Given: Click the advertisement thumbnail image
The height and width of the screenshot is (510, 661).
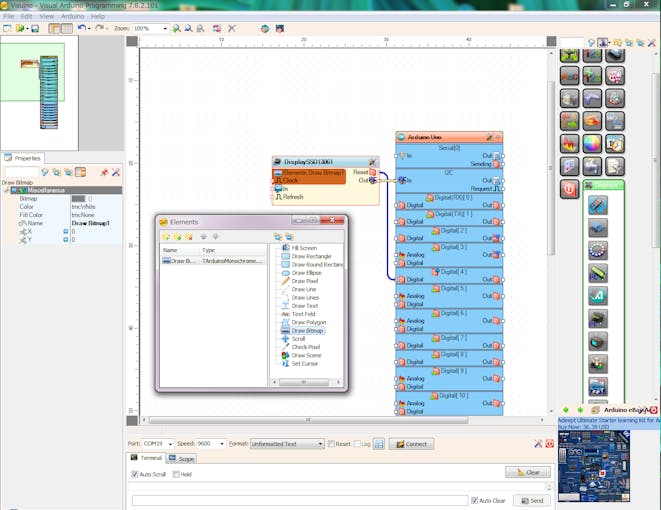Looking at the screenshot, I should click(594, 466).
